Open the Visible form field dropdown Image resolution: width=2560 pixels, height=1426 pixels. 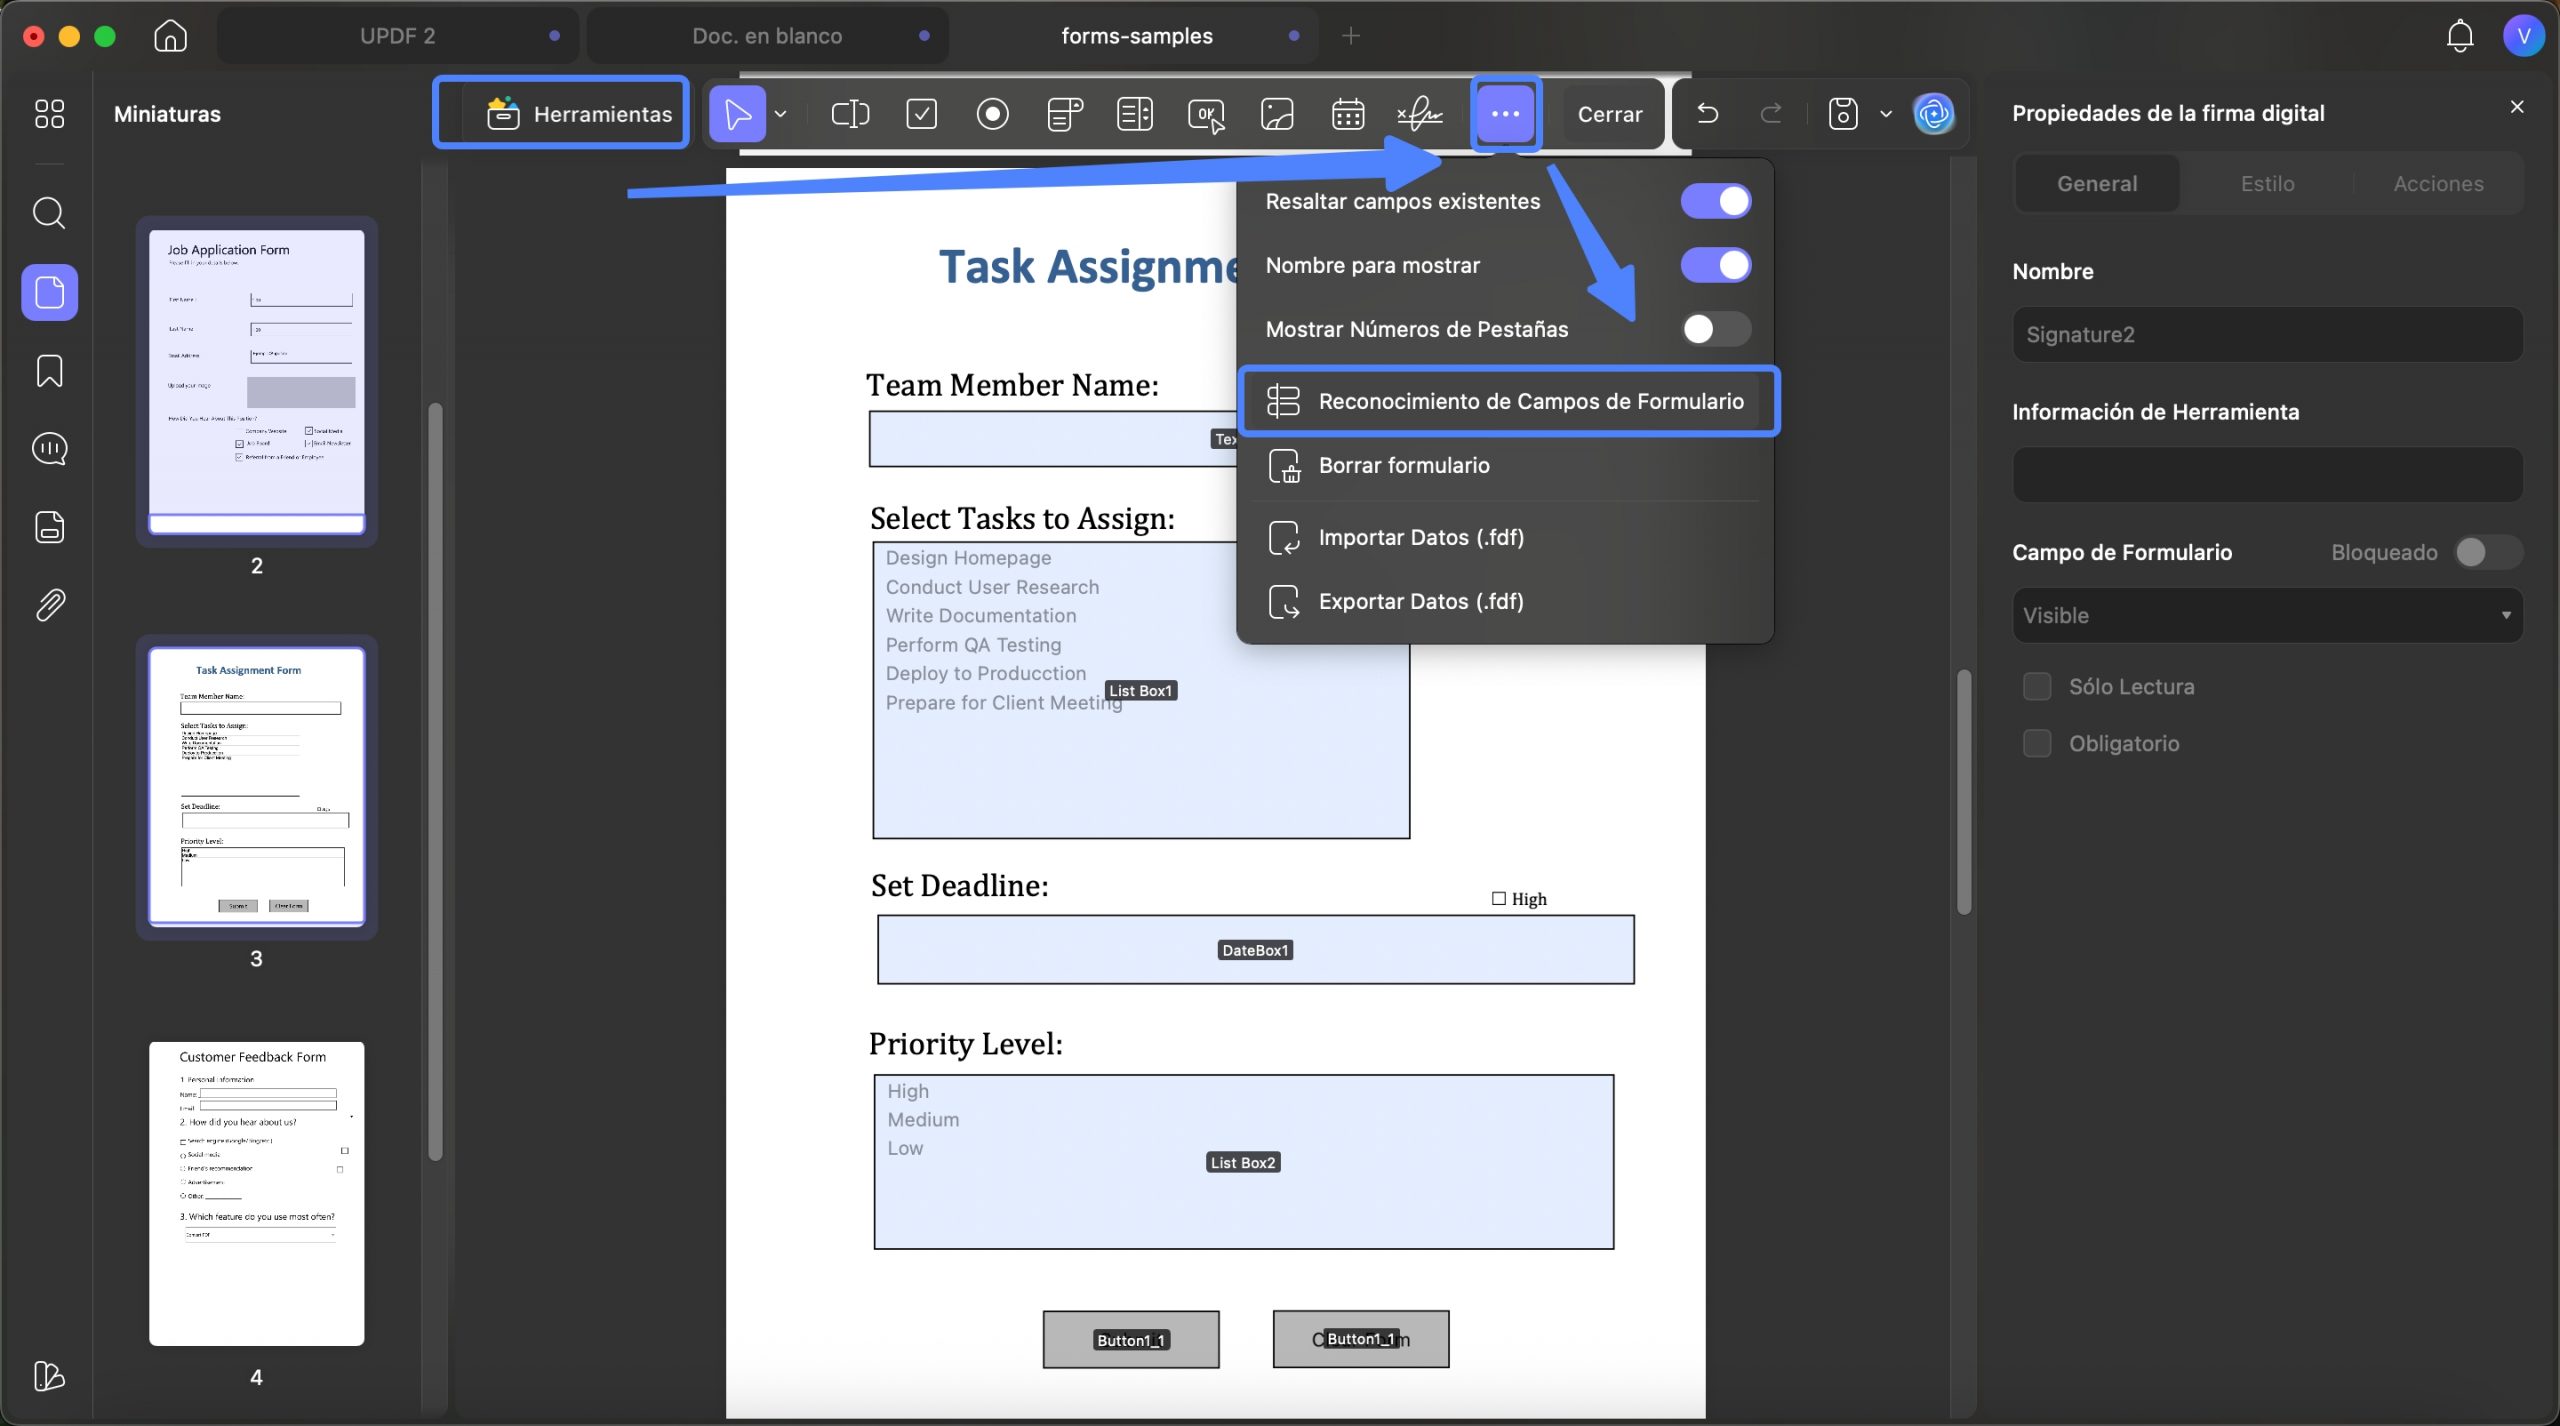pos(2267,615)
